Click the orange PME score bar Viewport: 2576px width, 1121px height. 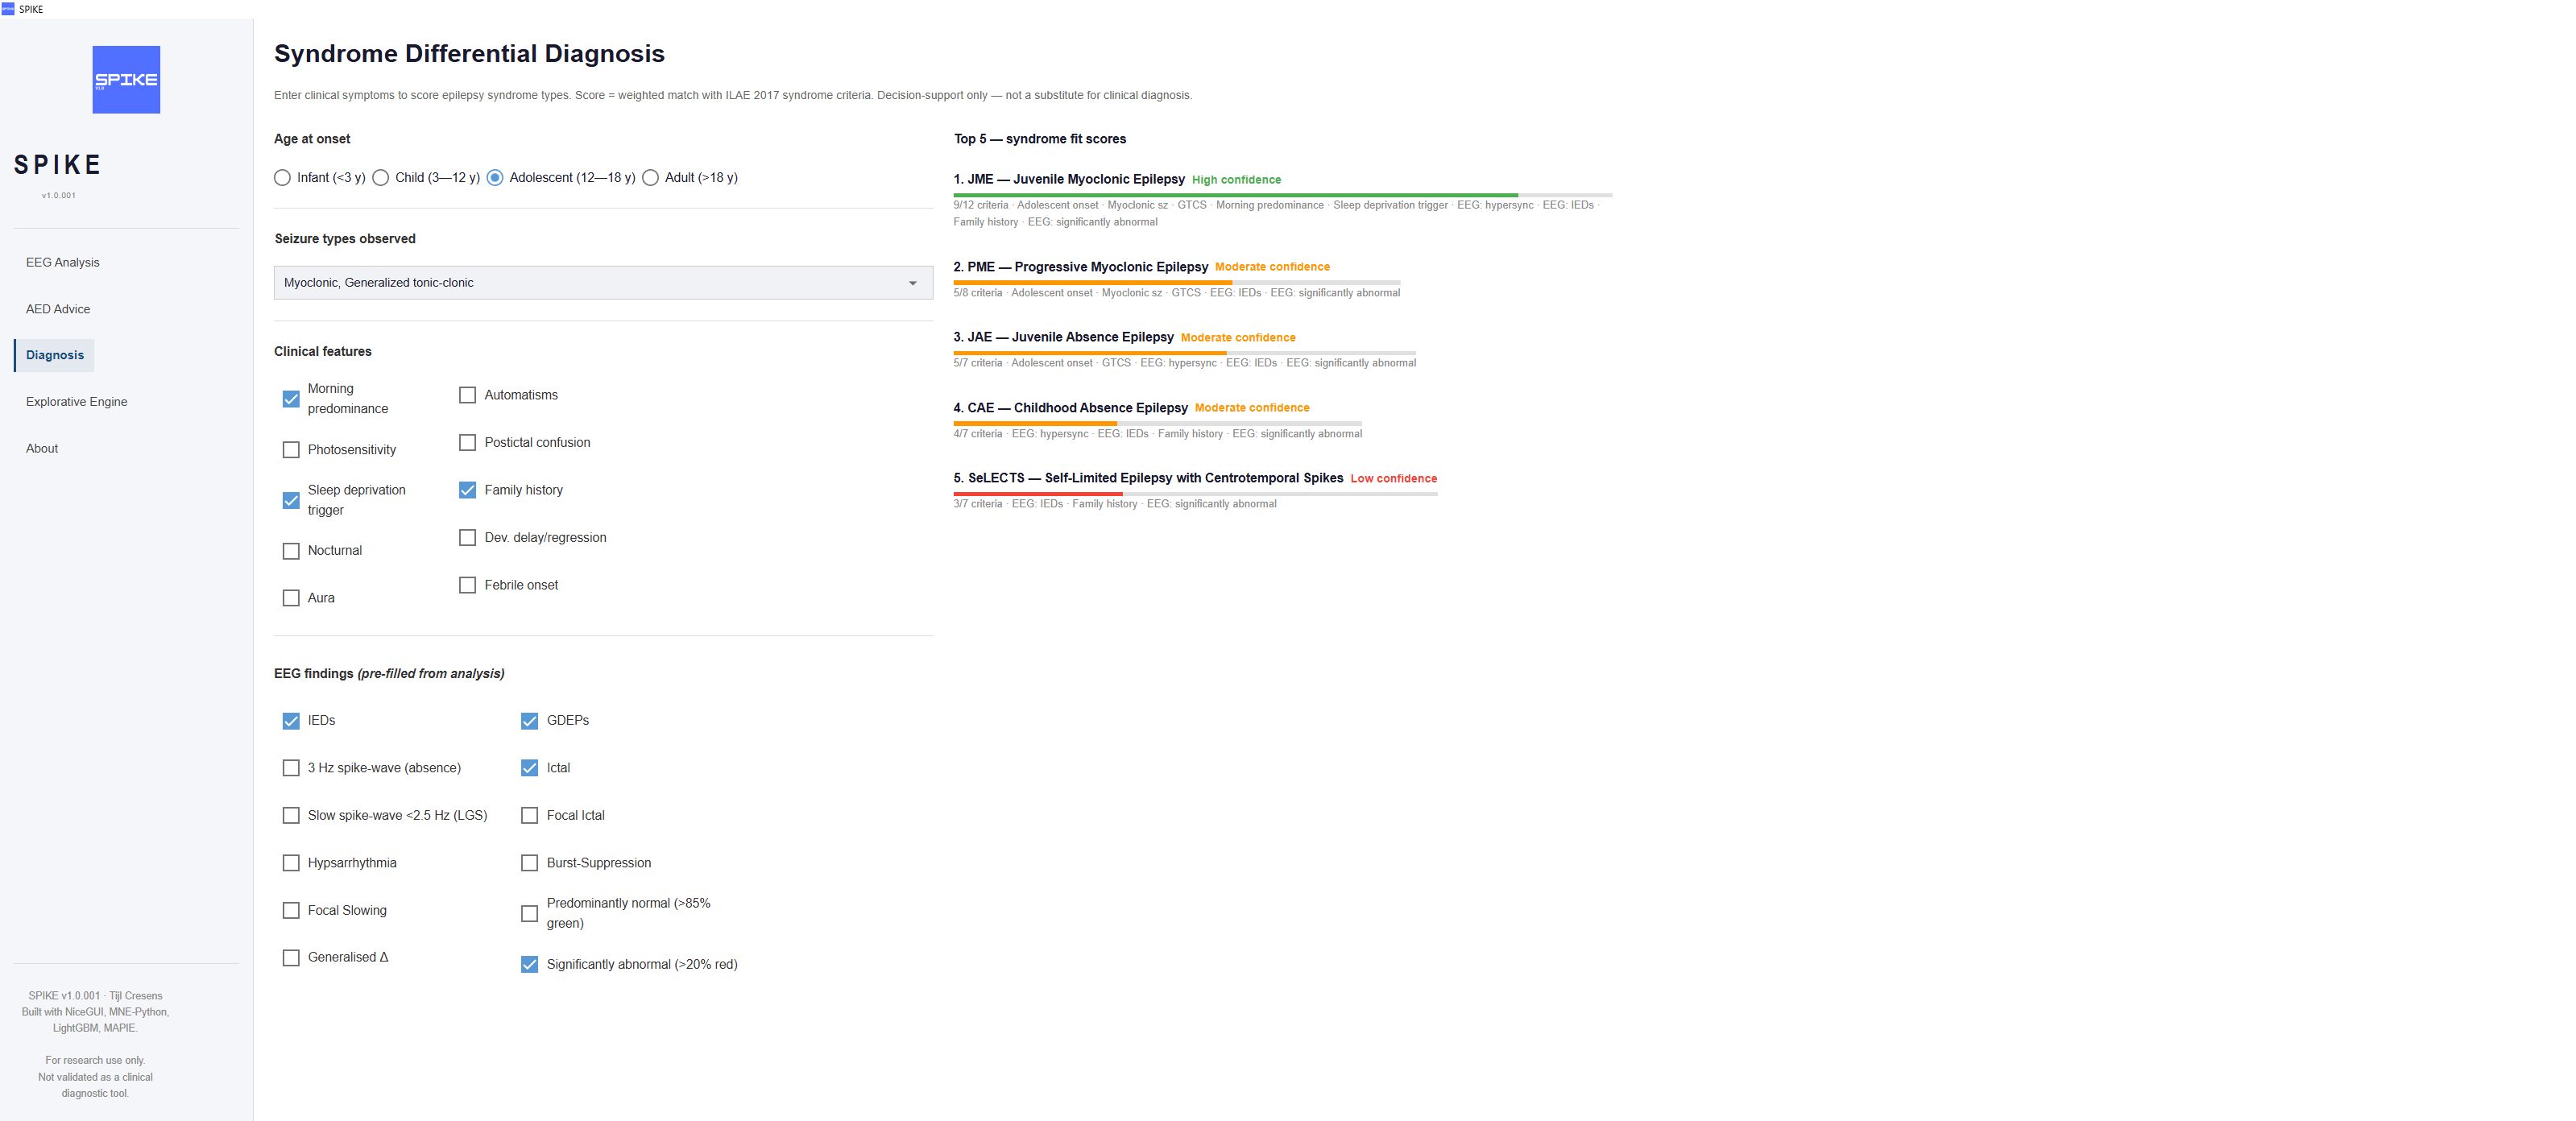tap(1092, 283)
